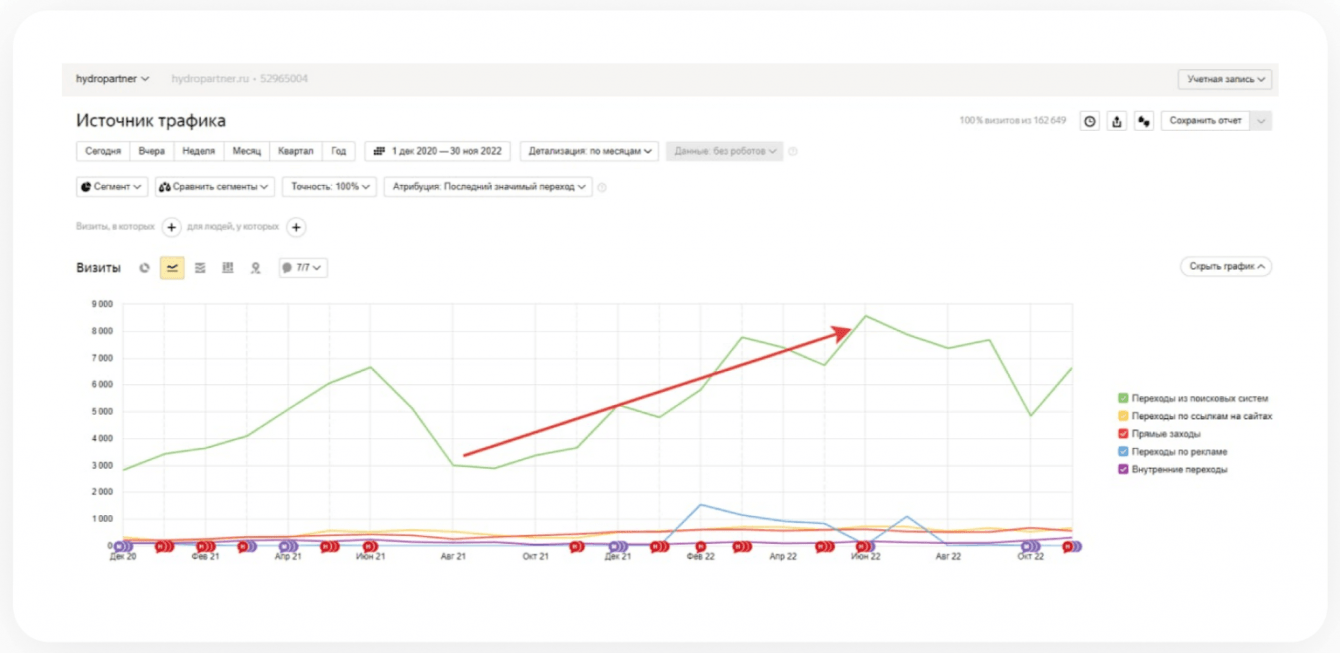The height and width of the screenshot is (653, 1340).
Task: Add a visit condition with plus button
Action: pyautogui.click(x=172, y=227)
